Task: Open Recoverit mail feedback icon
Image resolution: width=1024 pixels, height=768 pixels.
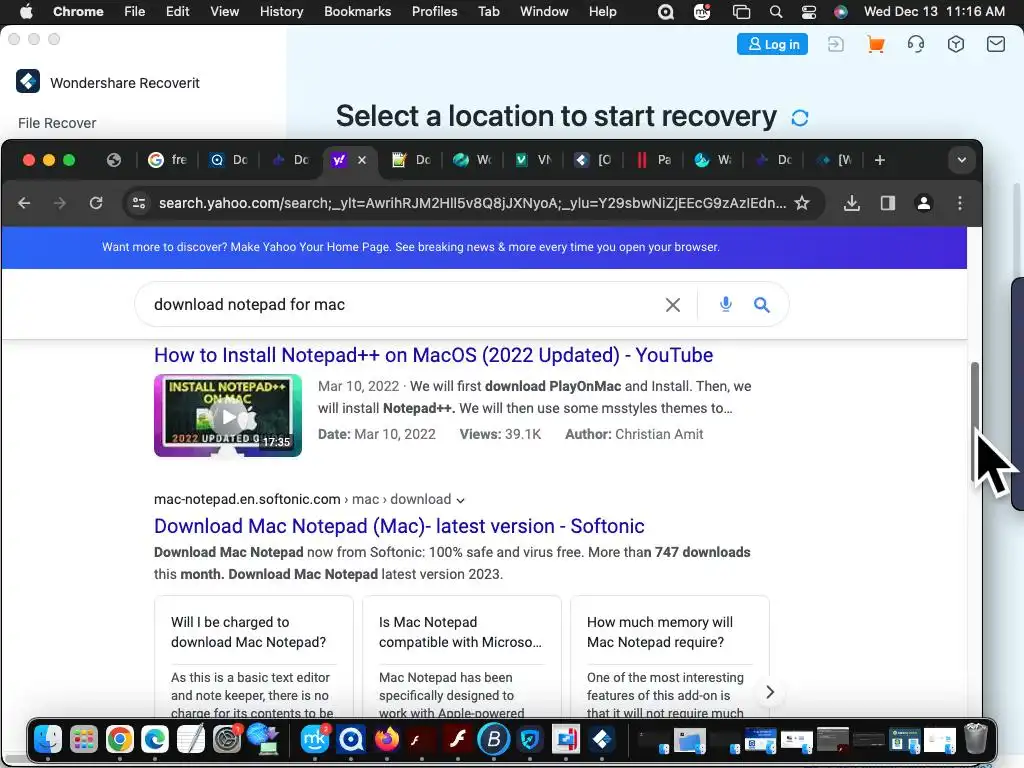Action: 995,44
